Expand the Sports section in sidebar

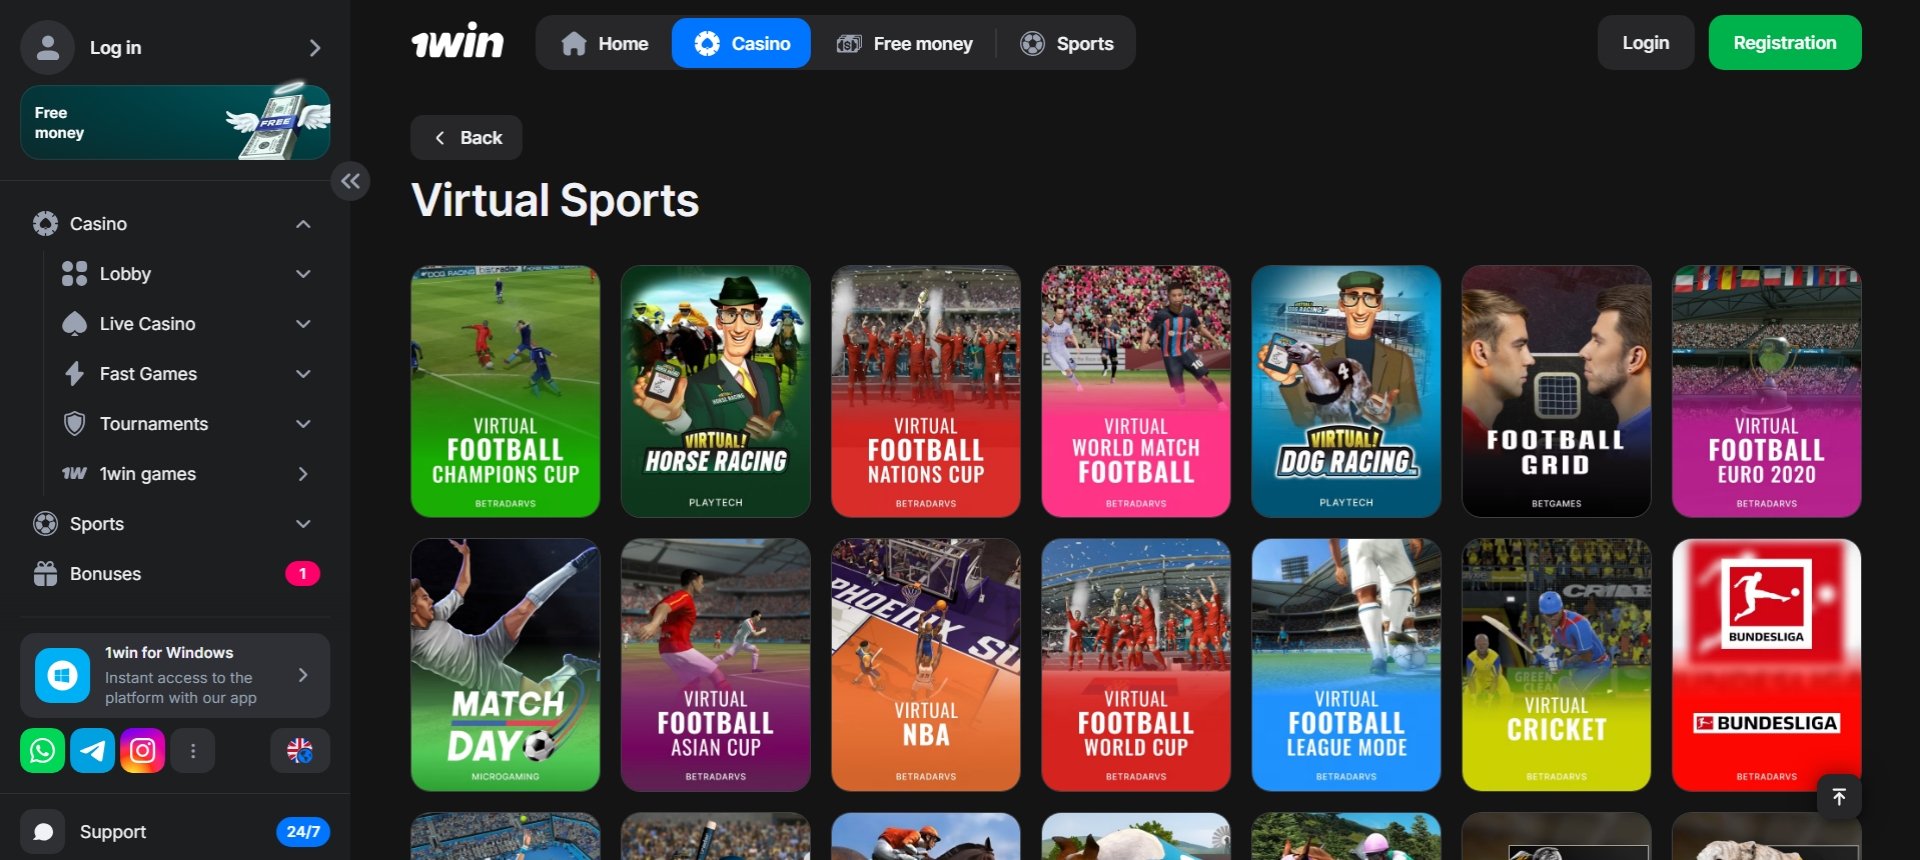tap(303, 524)
